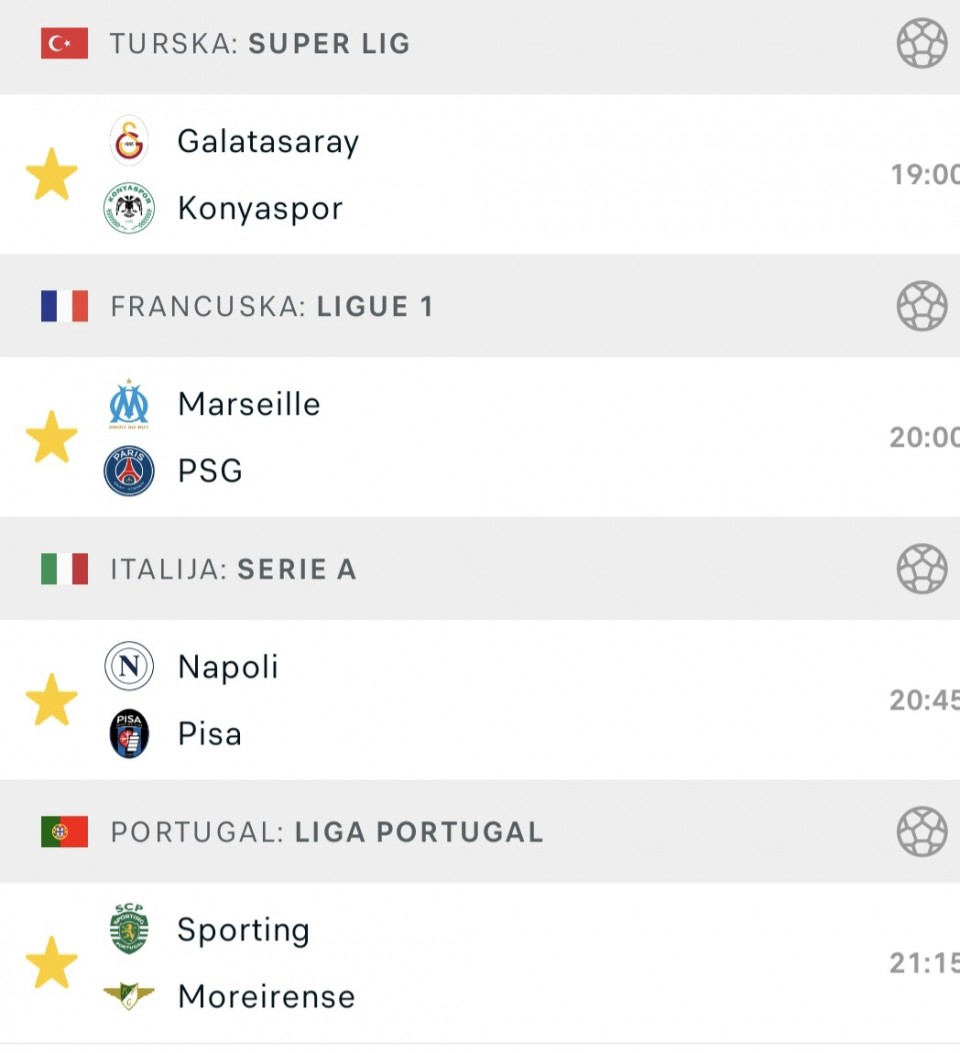960x1053 pixels.
Task: Click the Konyaspor club crest
Action: point(129,208)
